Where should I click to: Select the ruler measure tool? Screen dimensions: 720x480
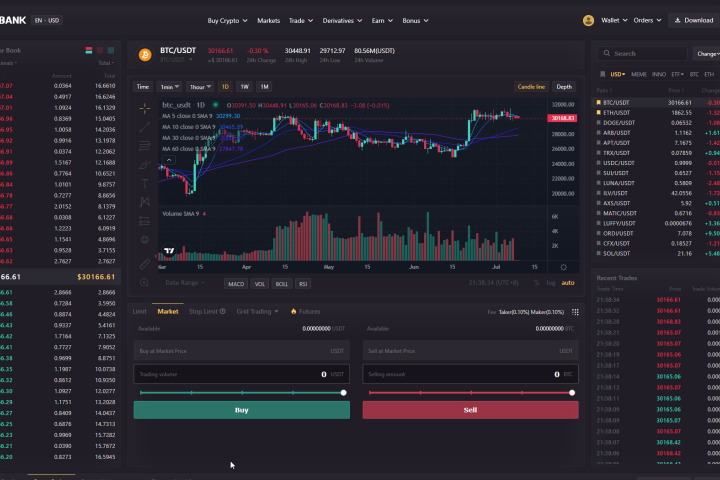click(x=145, y=264)
